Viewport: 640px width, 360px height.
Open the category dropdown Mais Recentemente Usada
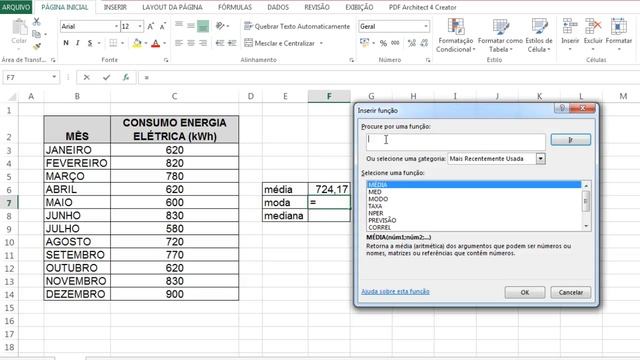pyautogui.click(x=540, y=159)
